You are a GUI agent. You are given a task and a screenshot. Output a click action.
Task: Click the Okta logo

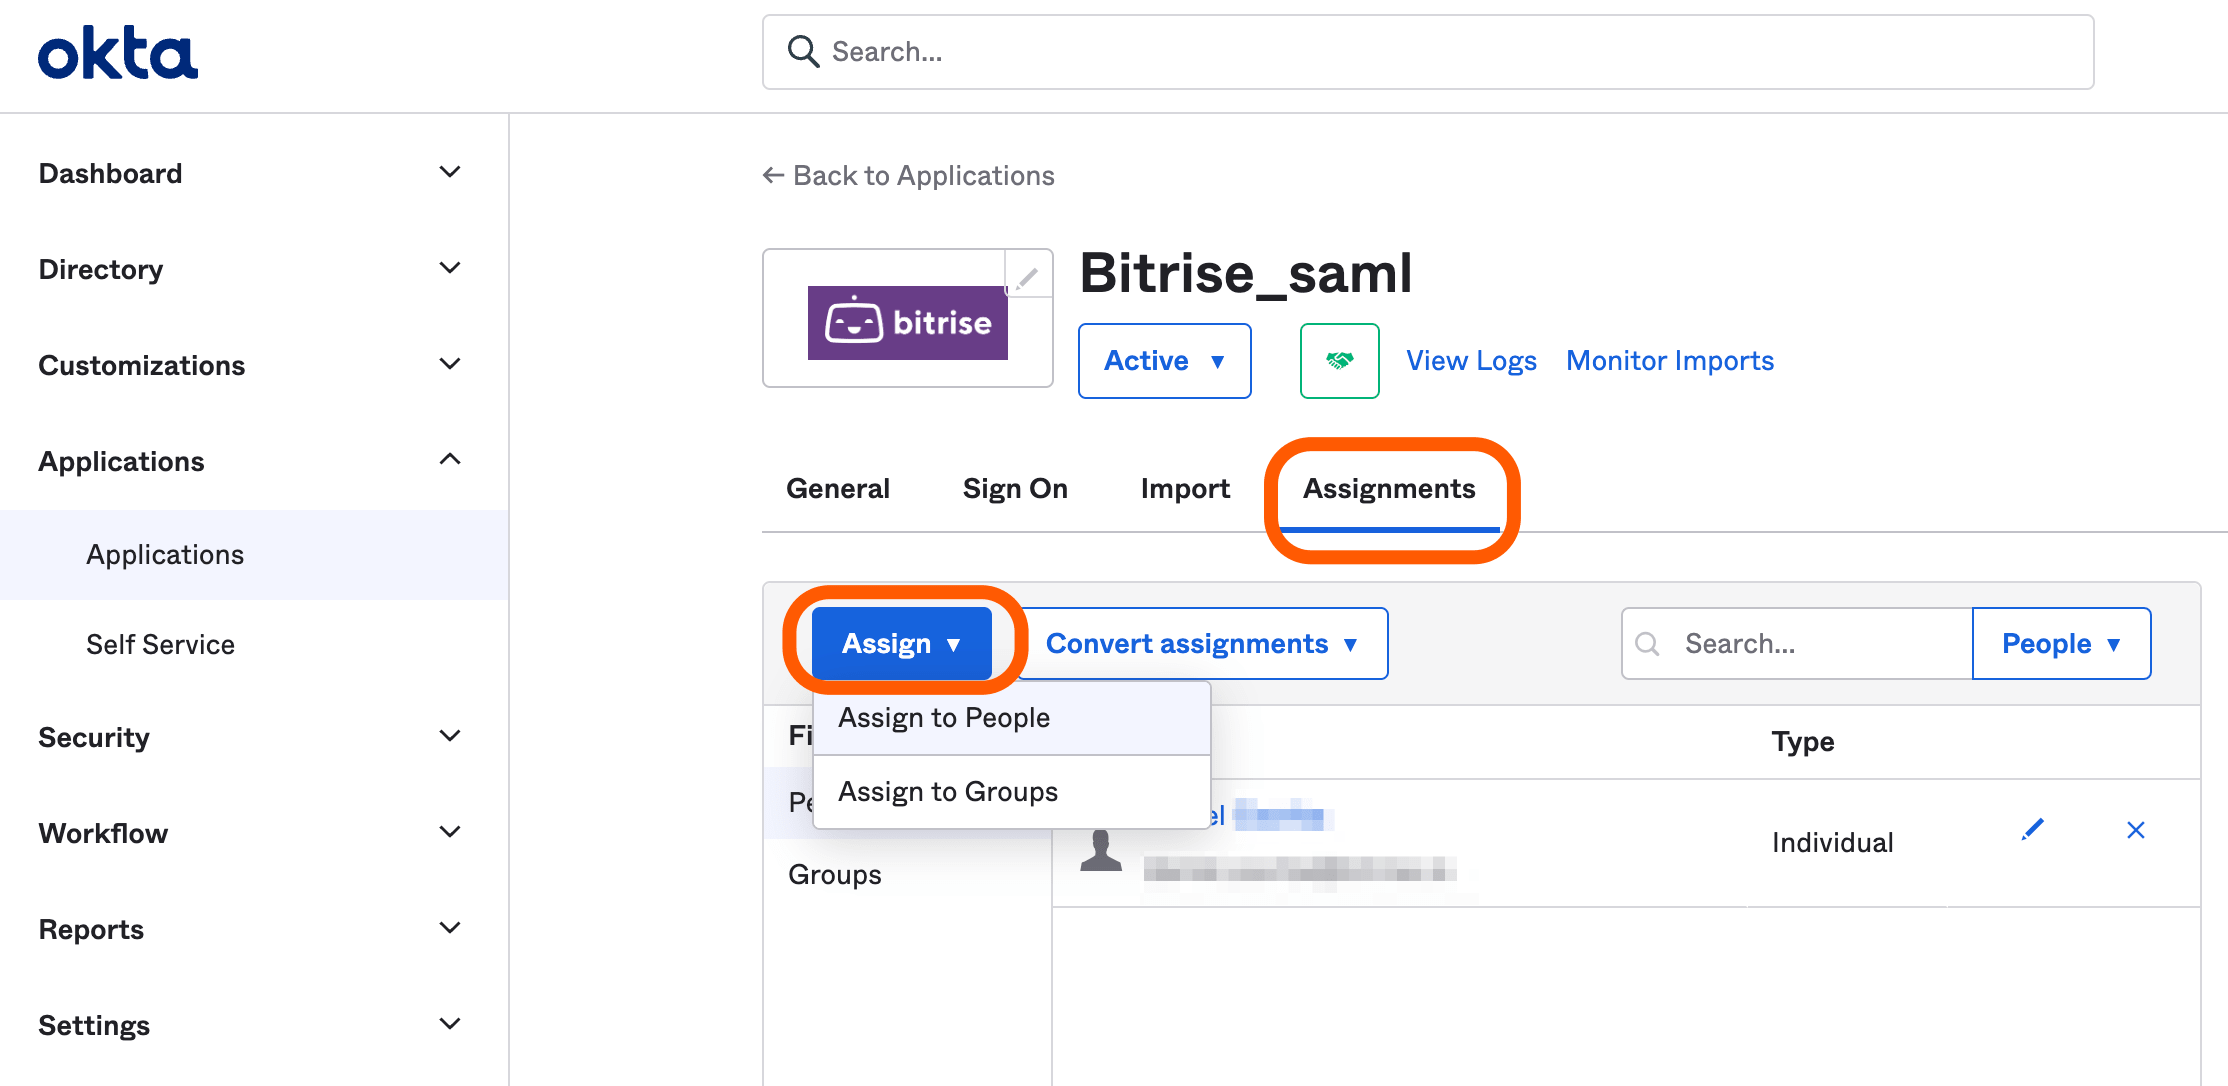point(118,54)
